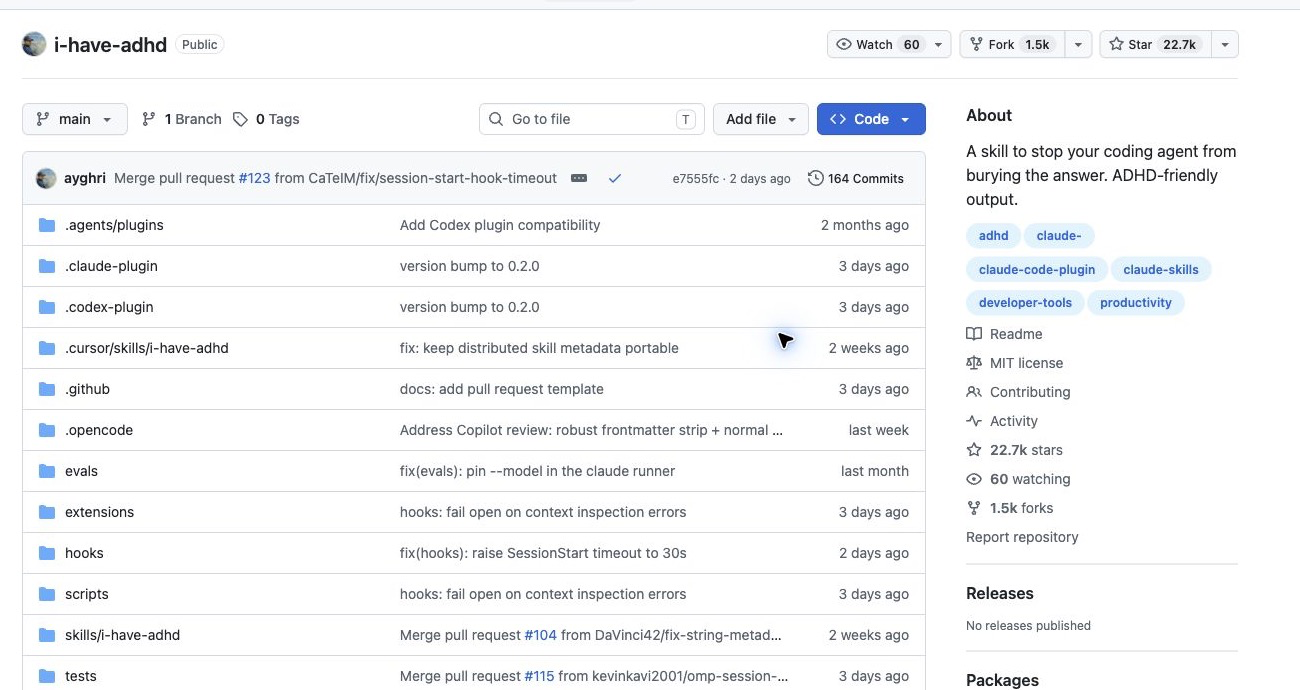The height and width of the screenshot is (690, 1300).
Task: Click the tag icon beside 0 Tags
Action: pos(240,119)
